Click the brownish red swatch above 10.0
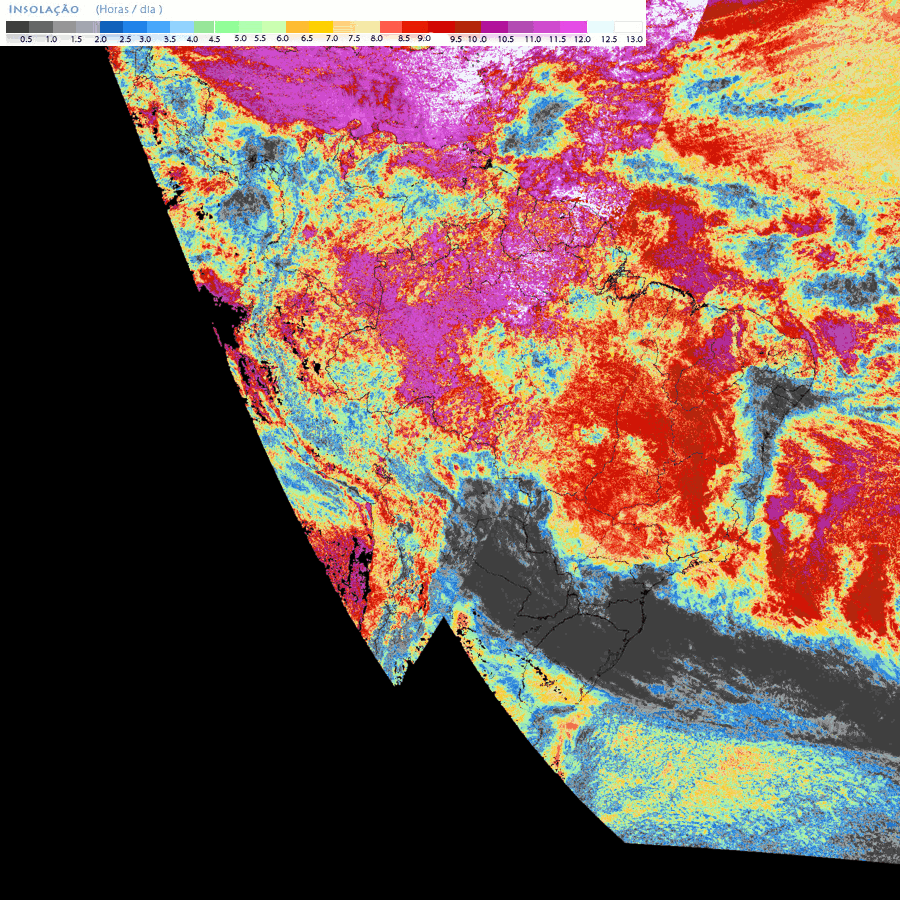The height and width of the screenshot is (900, 900). pyautogui.click(x=468, y=27)
